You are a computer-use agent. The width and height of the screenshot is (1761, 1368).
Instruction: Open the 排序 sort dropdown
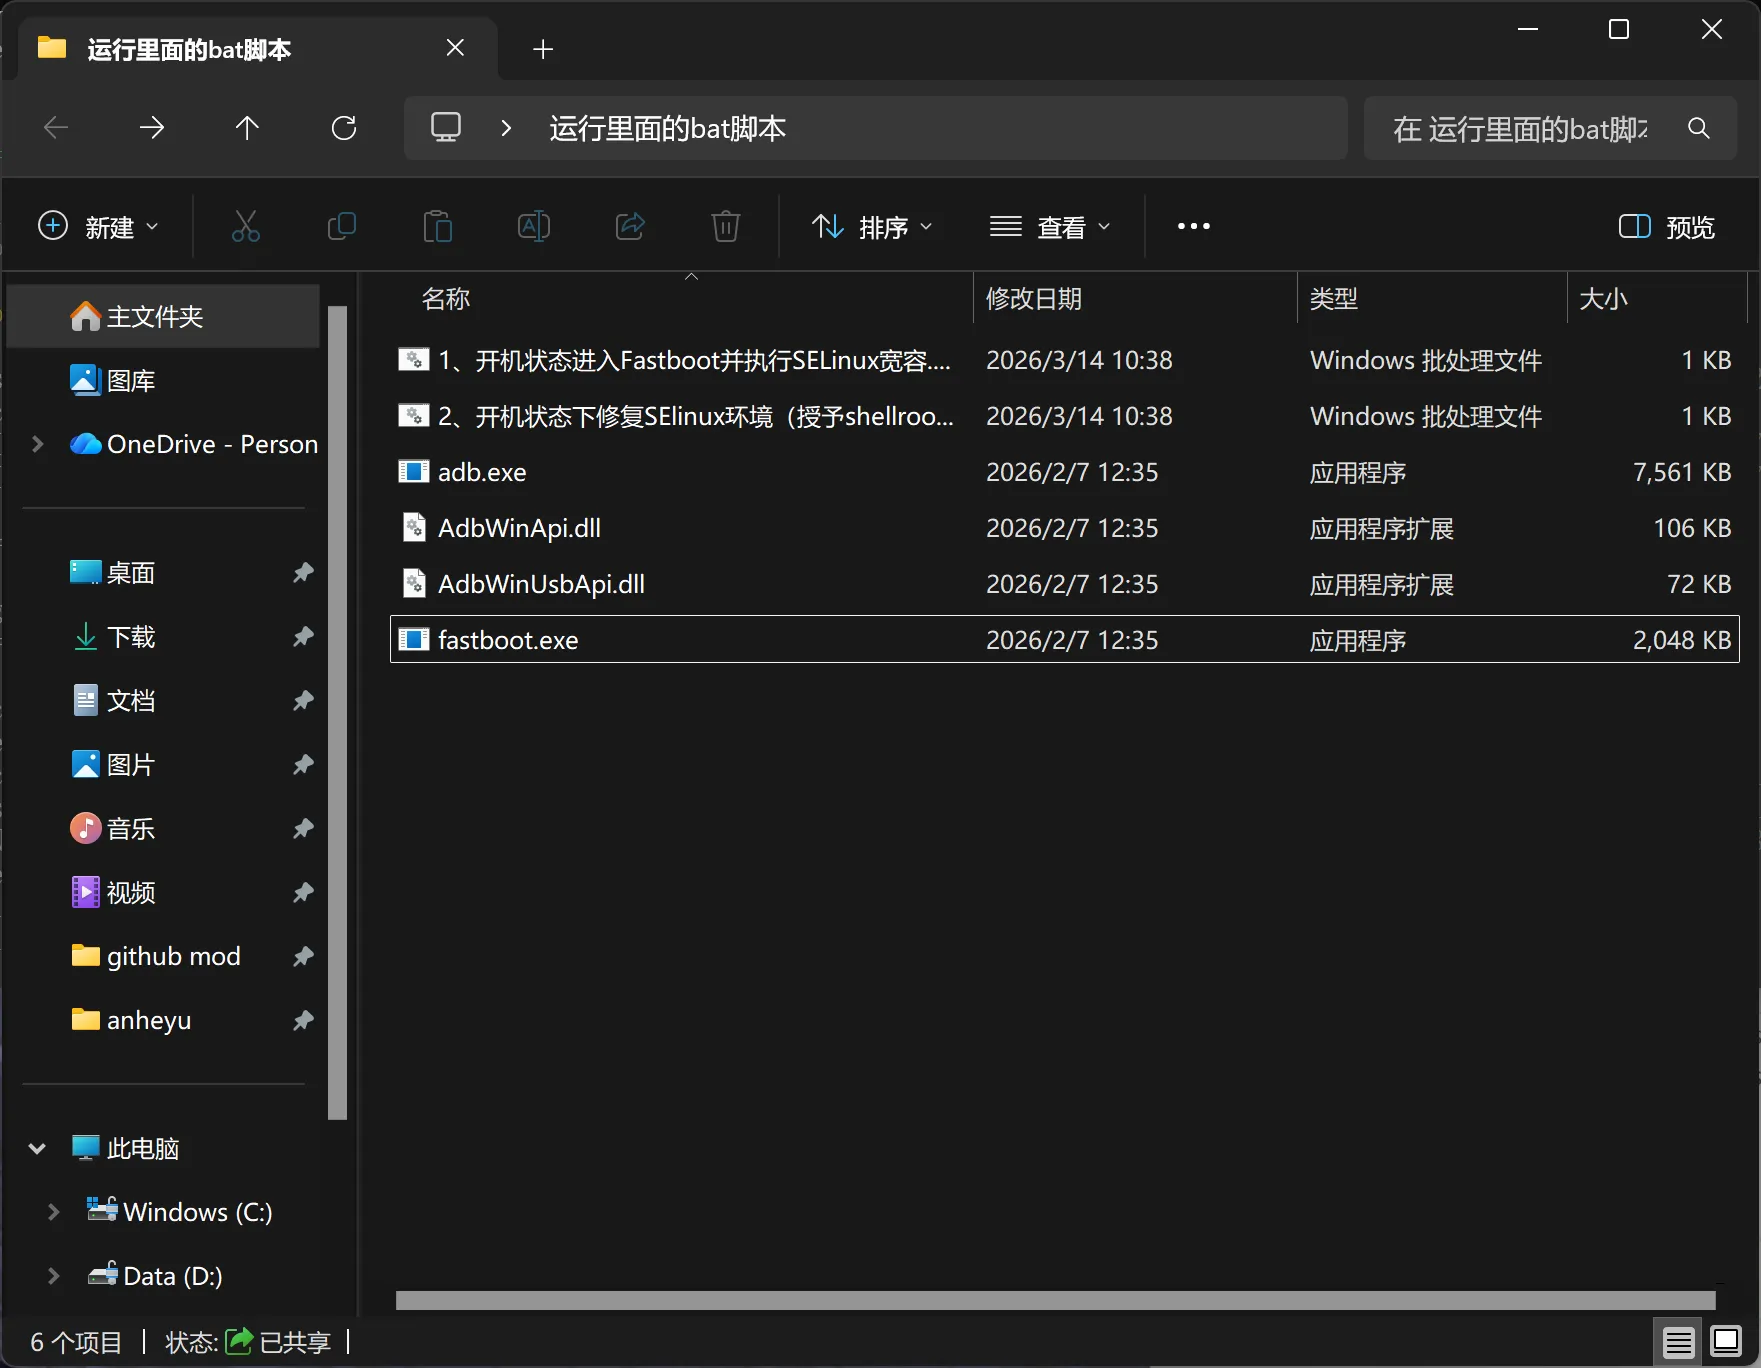click(872, 227)
